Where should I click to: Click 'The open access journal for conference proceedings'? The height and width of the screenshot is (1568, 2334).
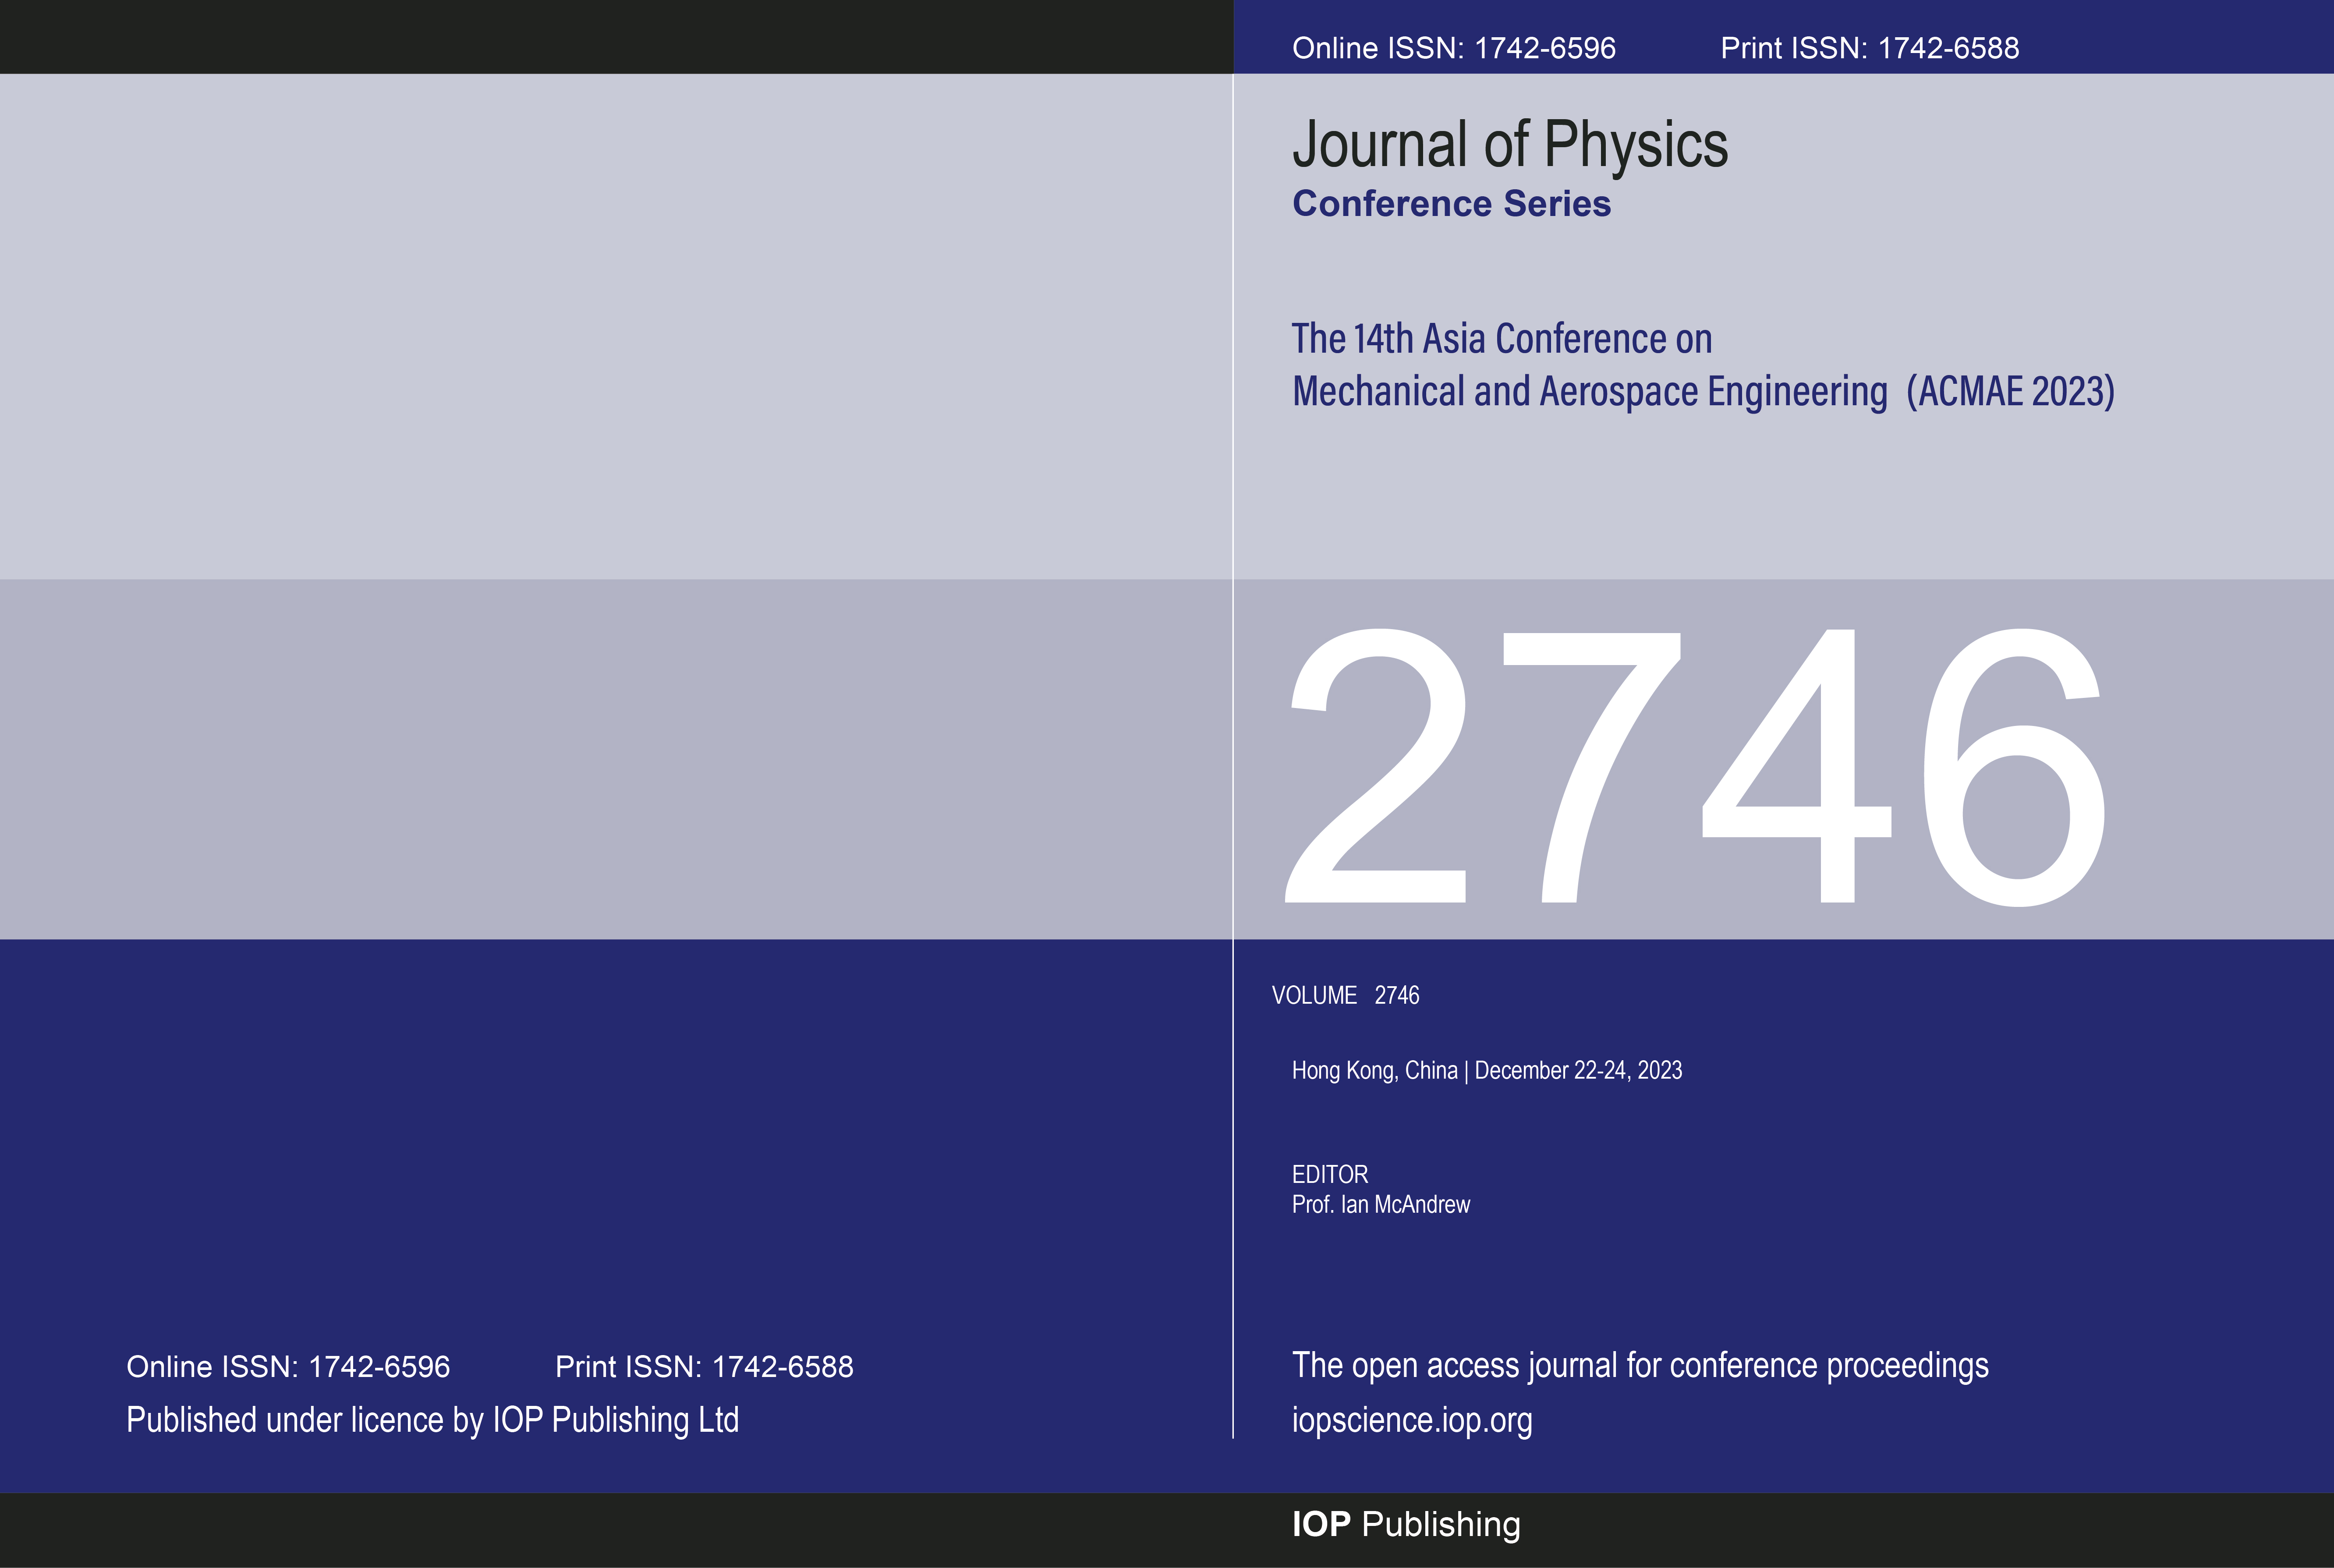pos(1640,1367)
